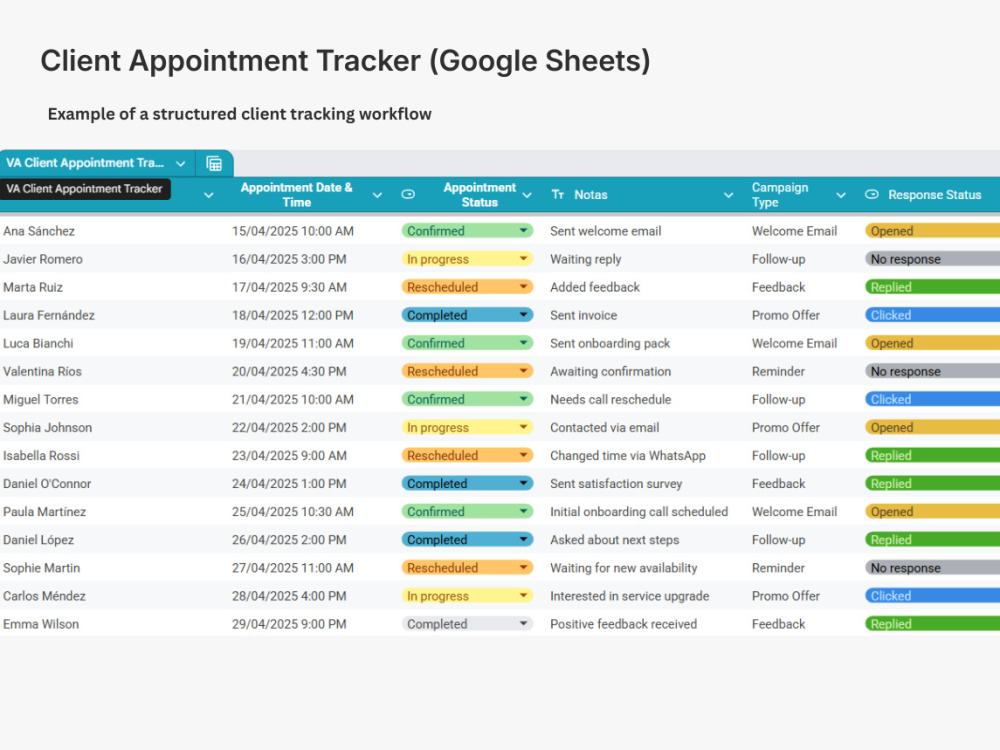This screenshot has height=750, width=1000.
Task: Change Javier Romero's In progress status chip
Action: (467, 259)
